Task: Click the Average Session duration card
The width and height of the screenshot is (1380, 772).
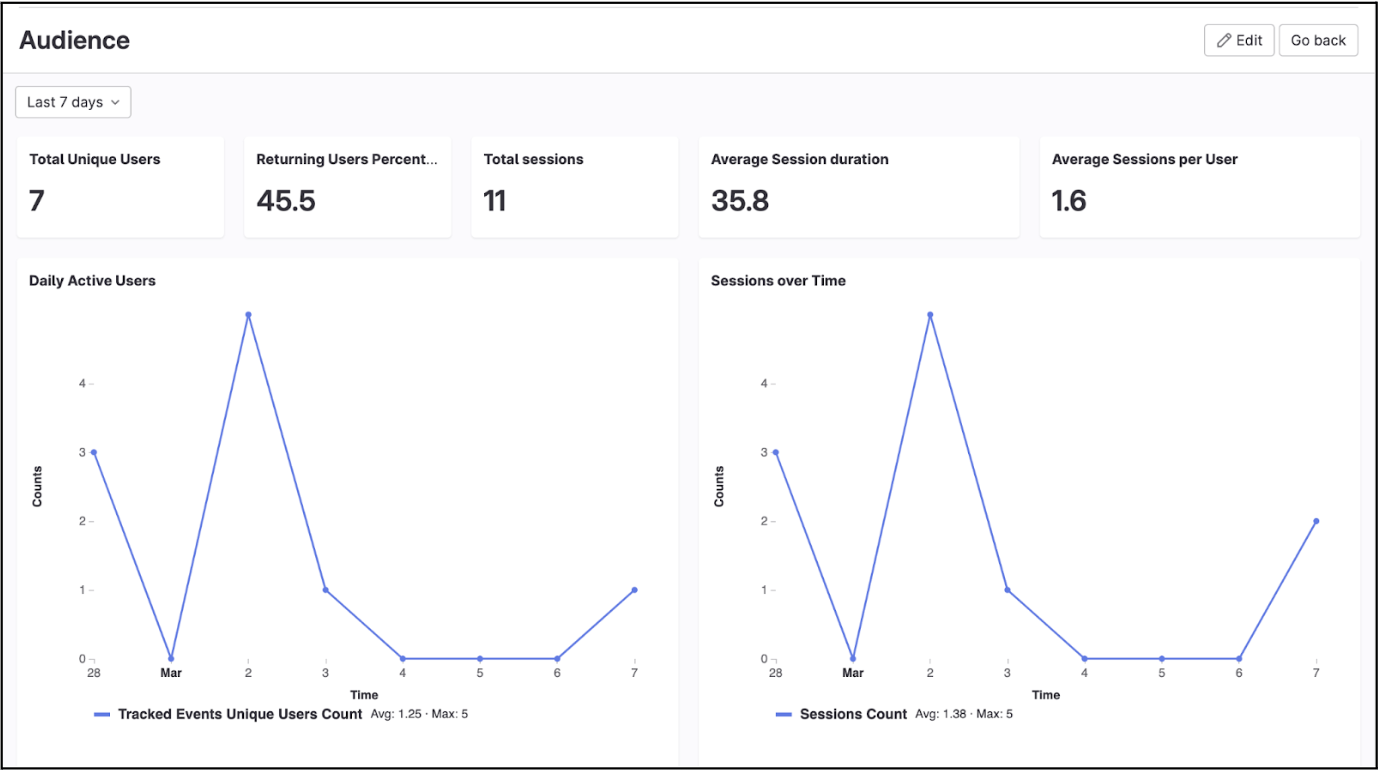Action: [859, 186]
